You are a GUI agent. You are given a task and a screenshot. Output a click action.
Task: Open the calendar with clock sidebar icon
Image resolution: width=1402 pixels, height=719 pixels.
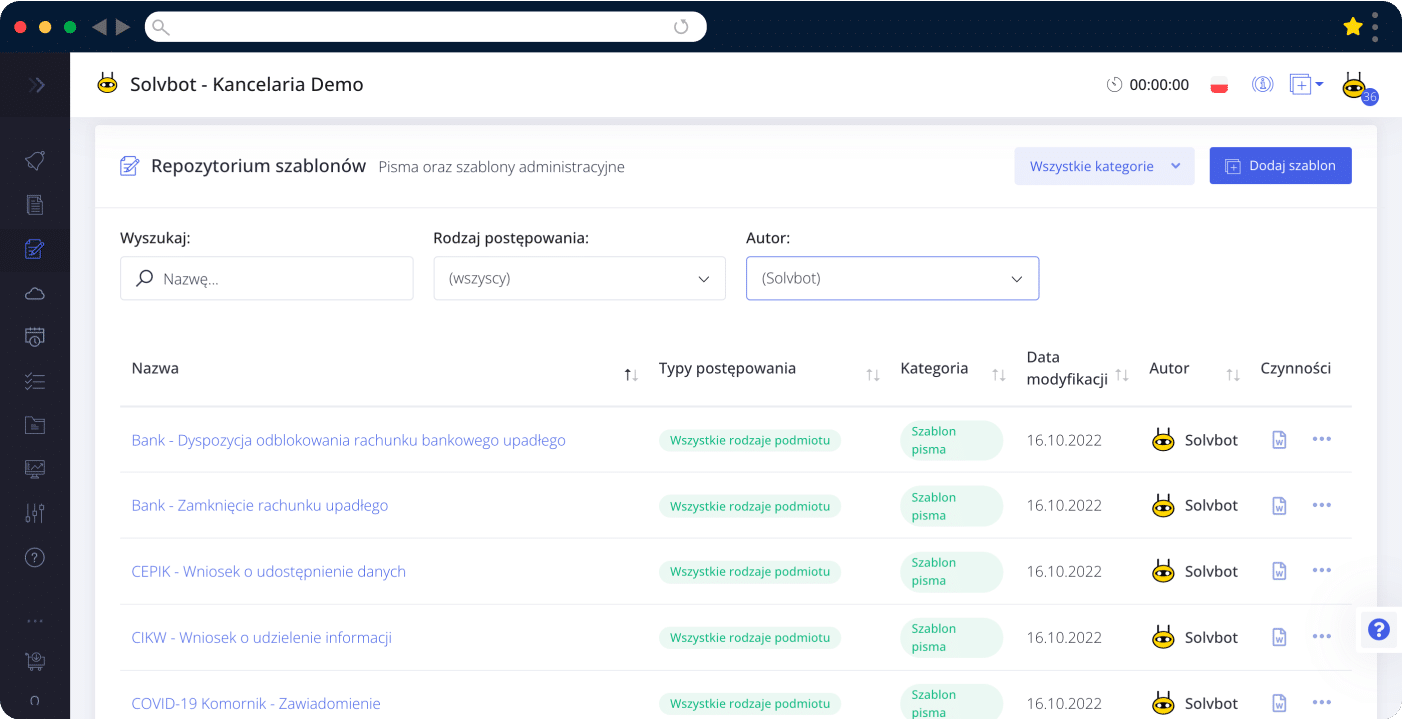click(35, 337)
